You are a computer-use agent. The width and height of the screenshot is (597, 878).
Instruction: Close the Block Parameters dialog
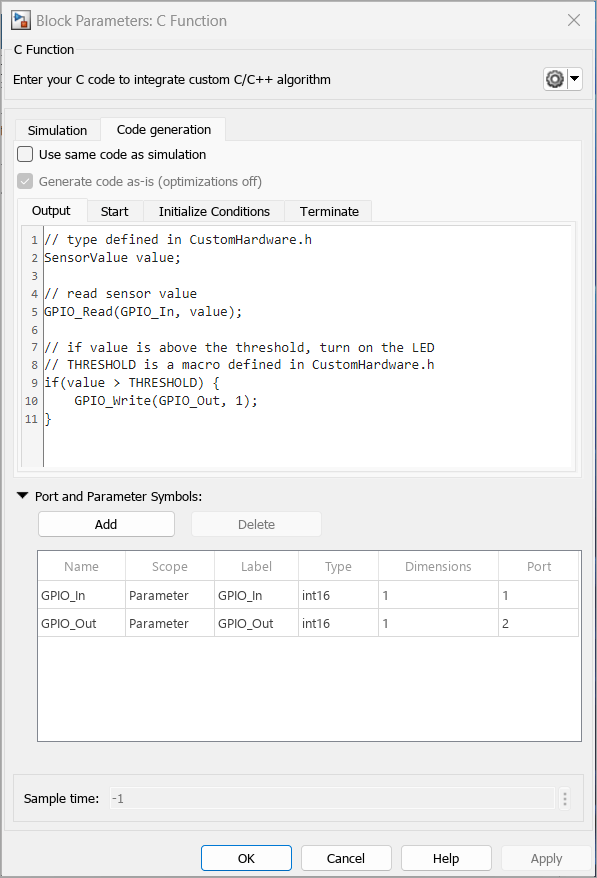(573, 21)
